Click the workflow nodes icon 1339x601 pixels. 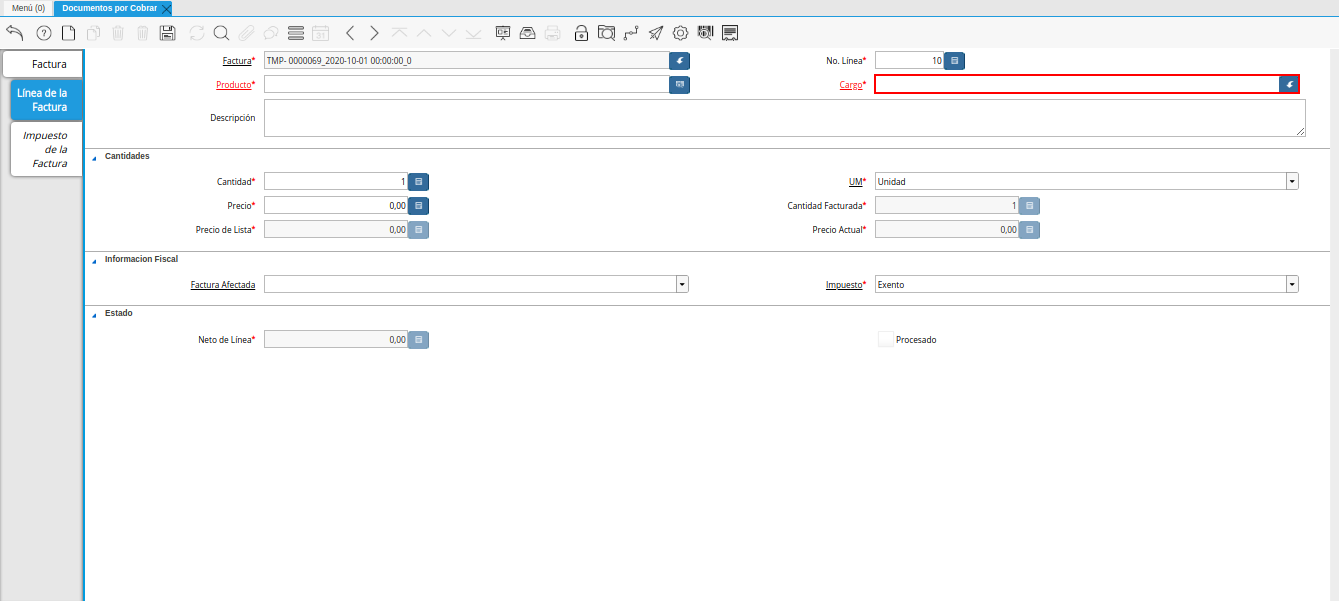click(x=631, y=33)
